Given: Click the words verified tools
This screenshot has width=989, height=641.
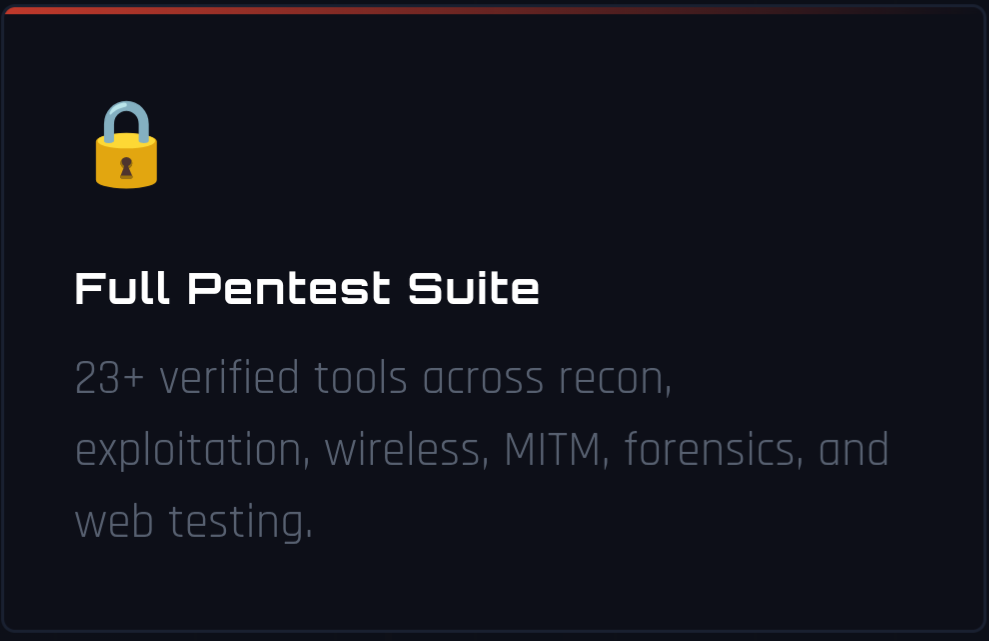Looking at the screenshot, I should point(283,379).
